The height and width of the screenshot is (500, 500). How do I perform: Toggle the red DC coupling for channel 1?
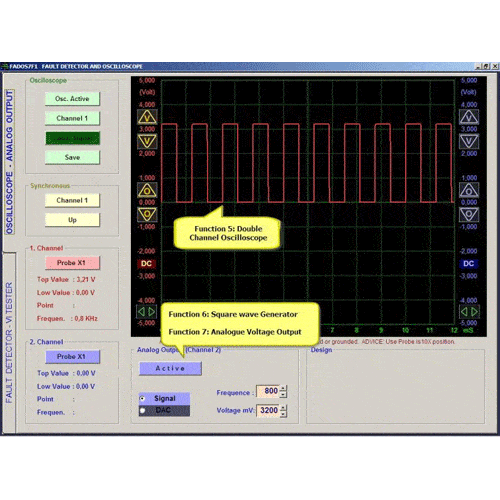point(146,263)
